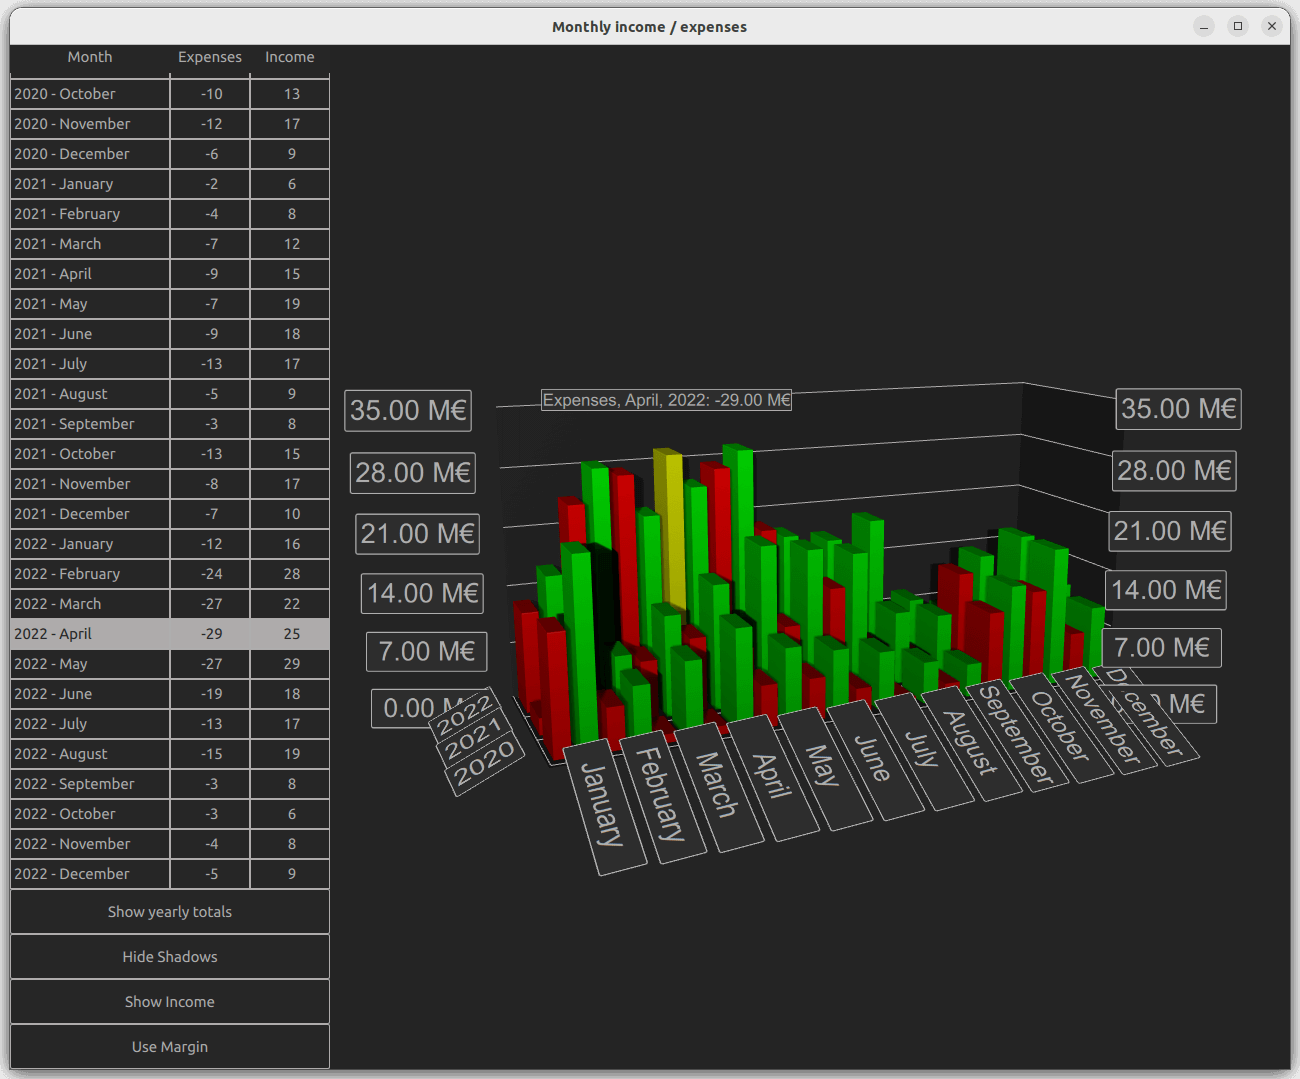Click the August month label on chart
1300x1079 pixels.
[x=970, y=743]
